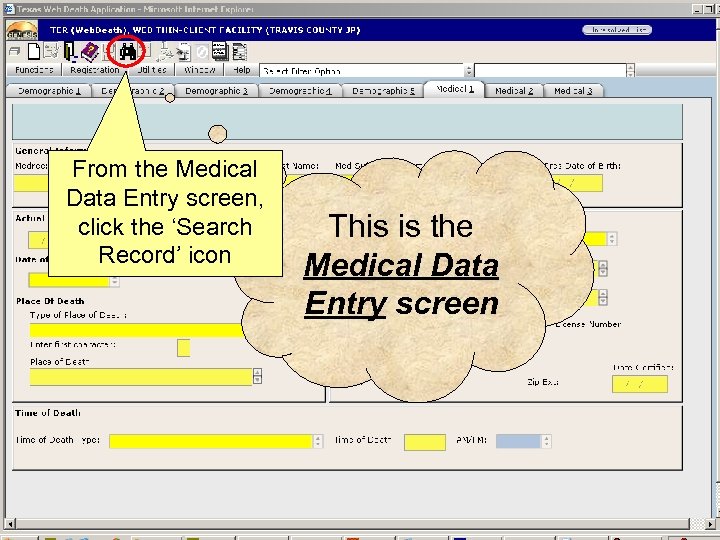
Task: Click the GENESIS logo in the header
Action: click(x=22, y=30)
